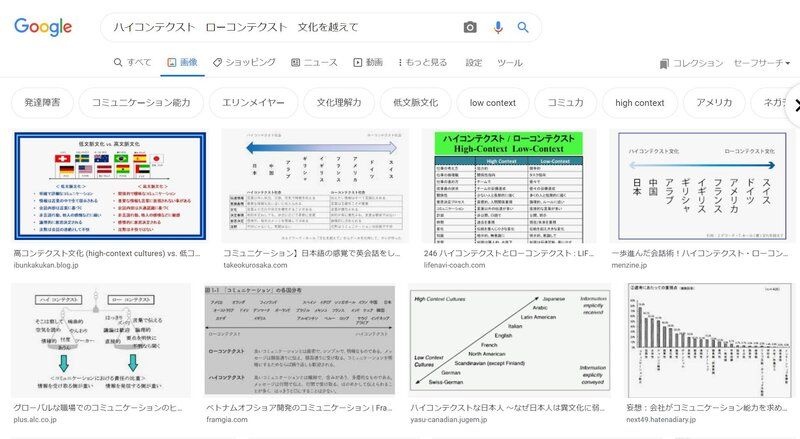800x439 pixels.
Task: Start voice search with microphone icon
Action: coord(497,27)
